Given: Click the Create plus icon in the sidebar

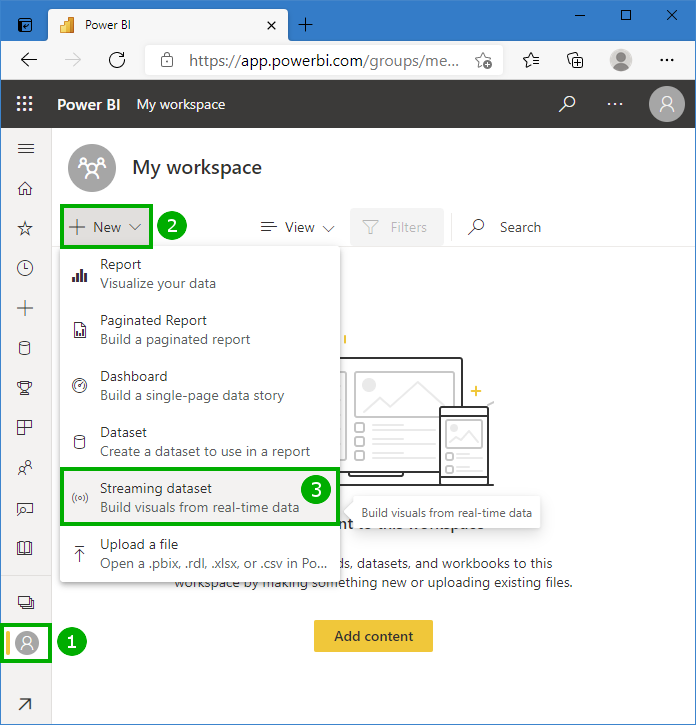Looking at the screenshot, I should (x=25, y=308).
